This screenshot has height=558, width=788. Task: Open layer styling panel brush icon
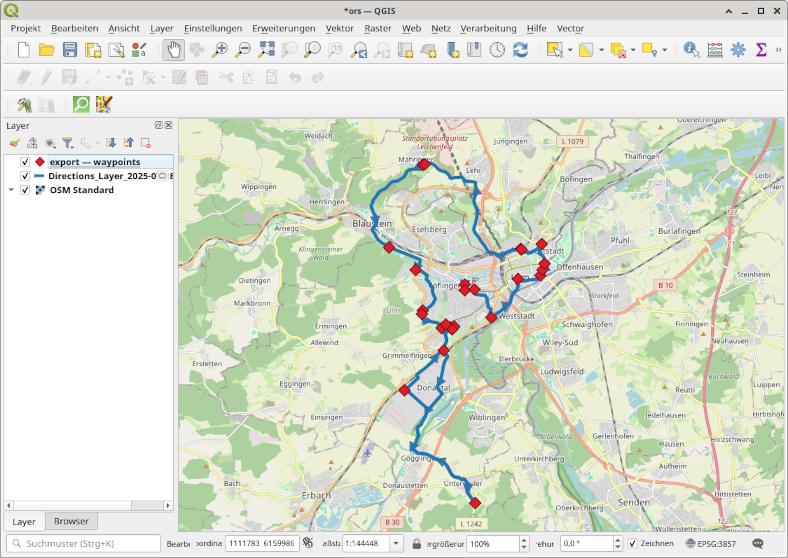point(15,143)
